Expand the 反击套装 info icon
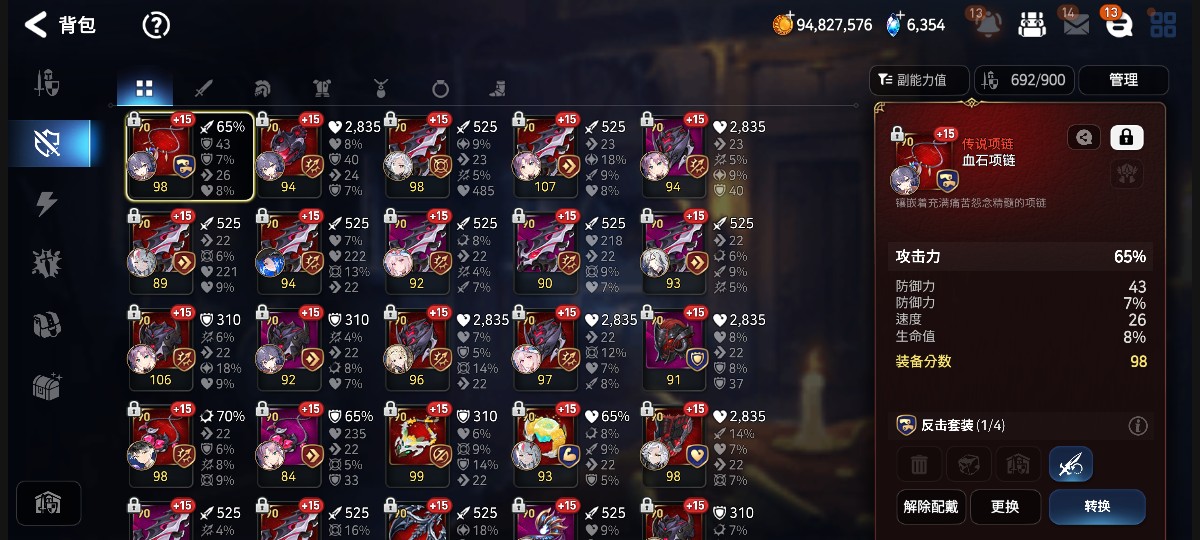 tap(1138, 426)
